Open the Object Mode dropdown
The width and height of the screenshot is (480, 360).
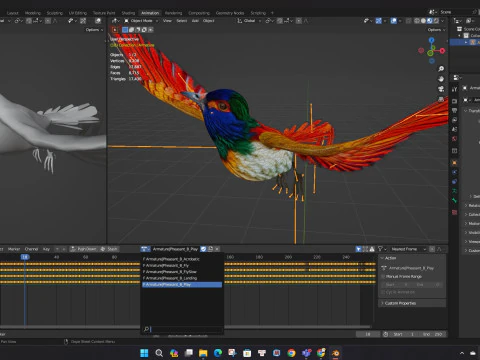click(x=141, y=21)
